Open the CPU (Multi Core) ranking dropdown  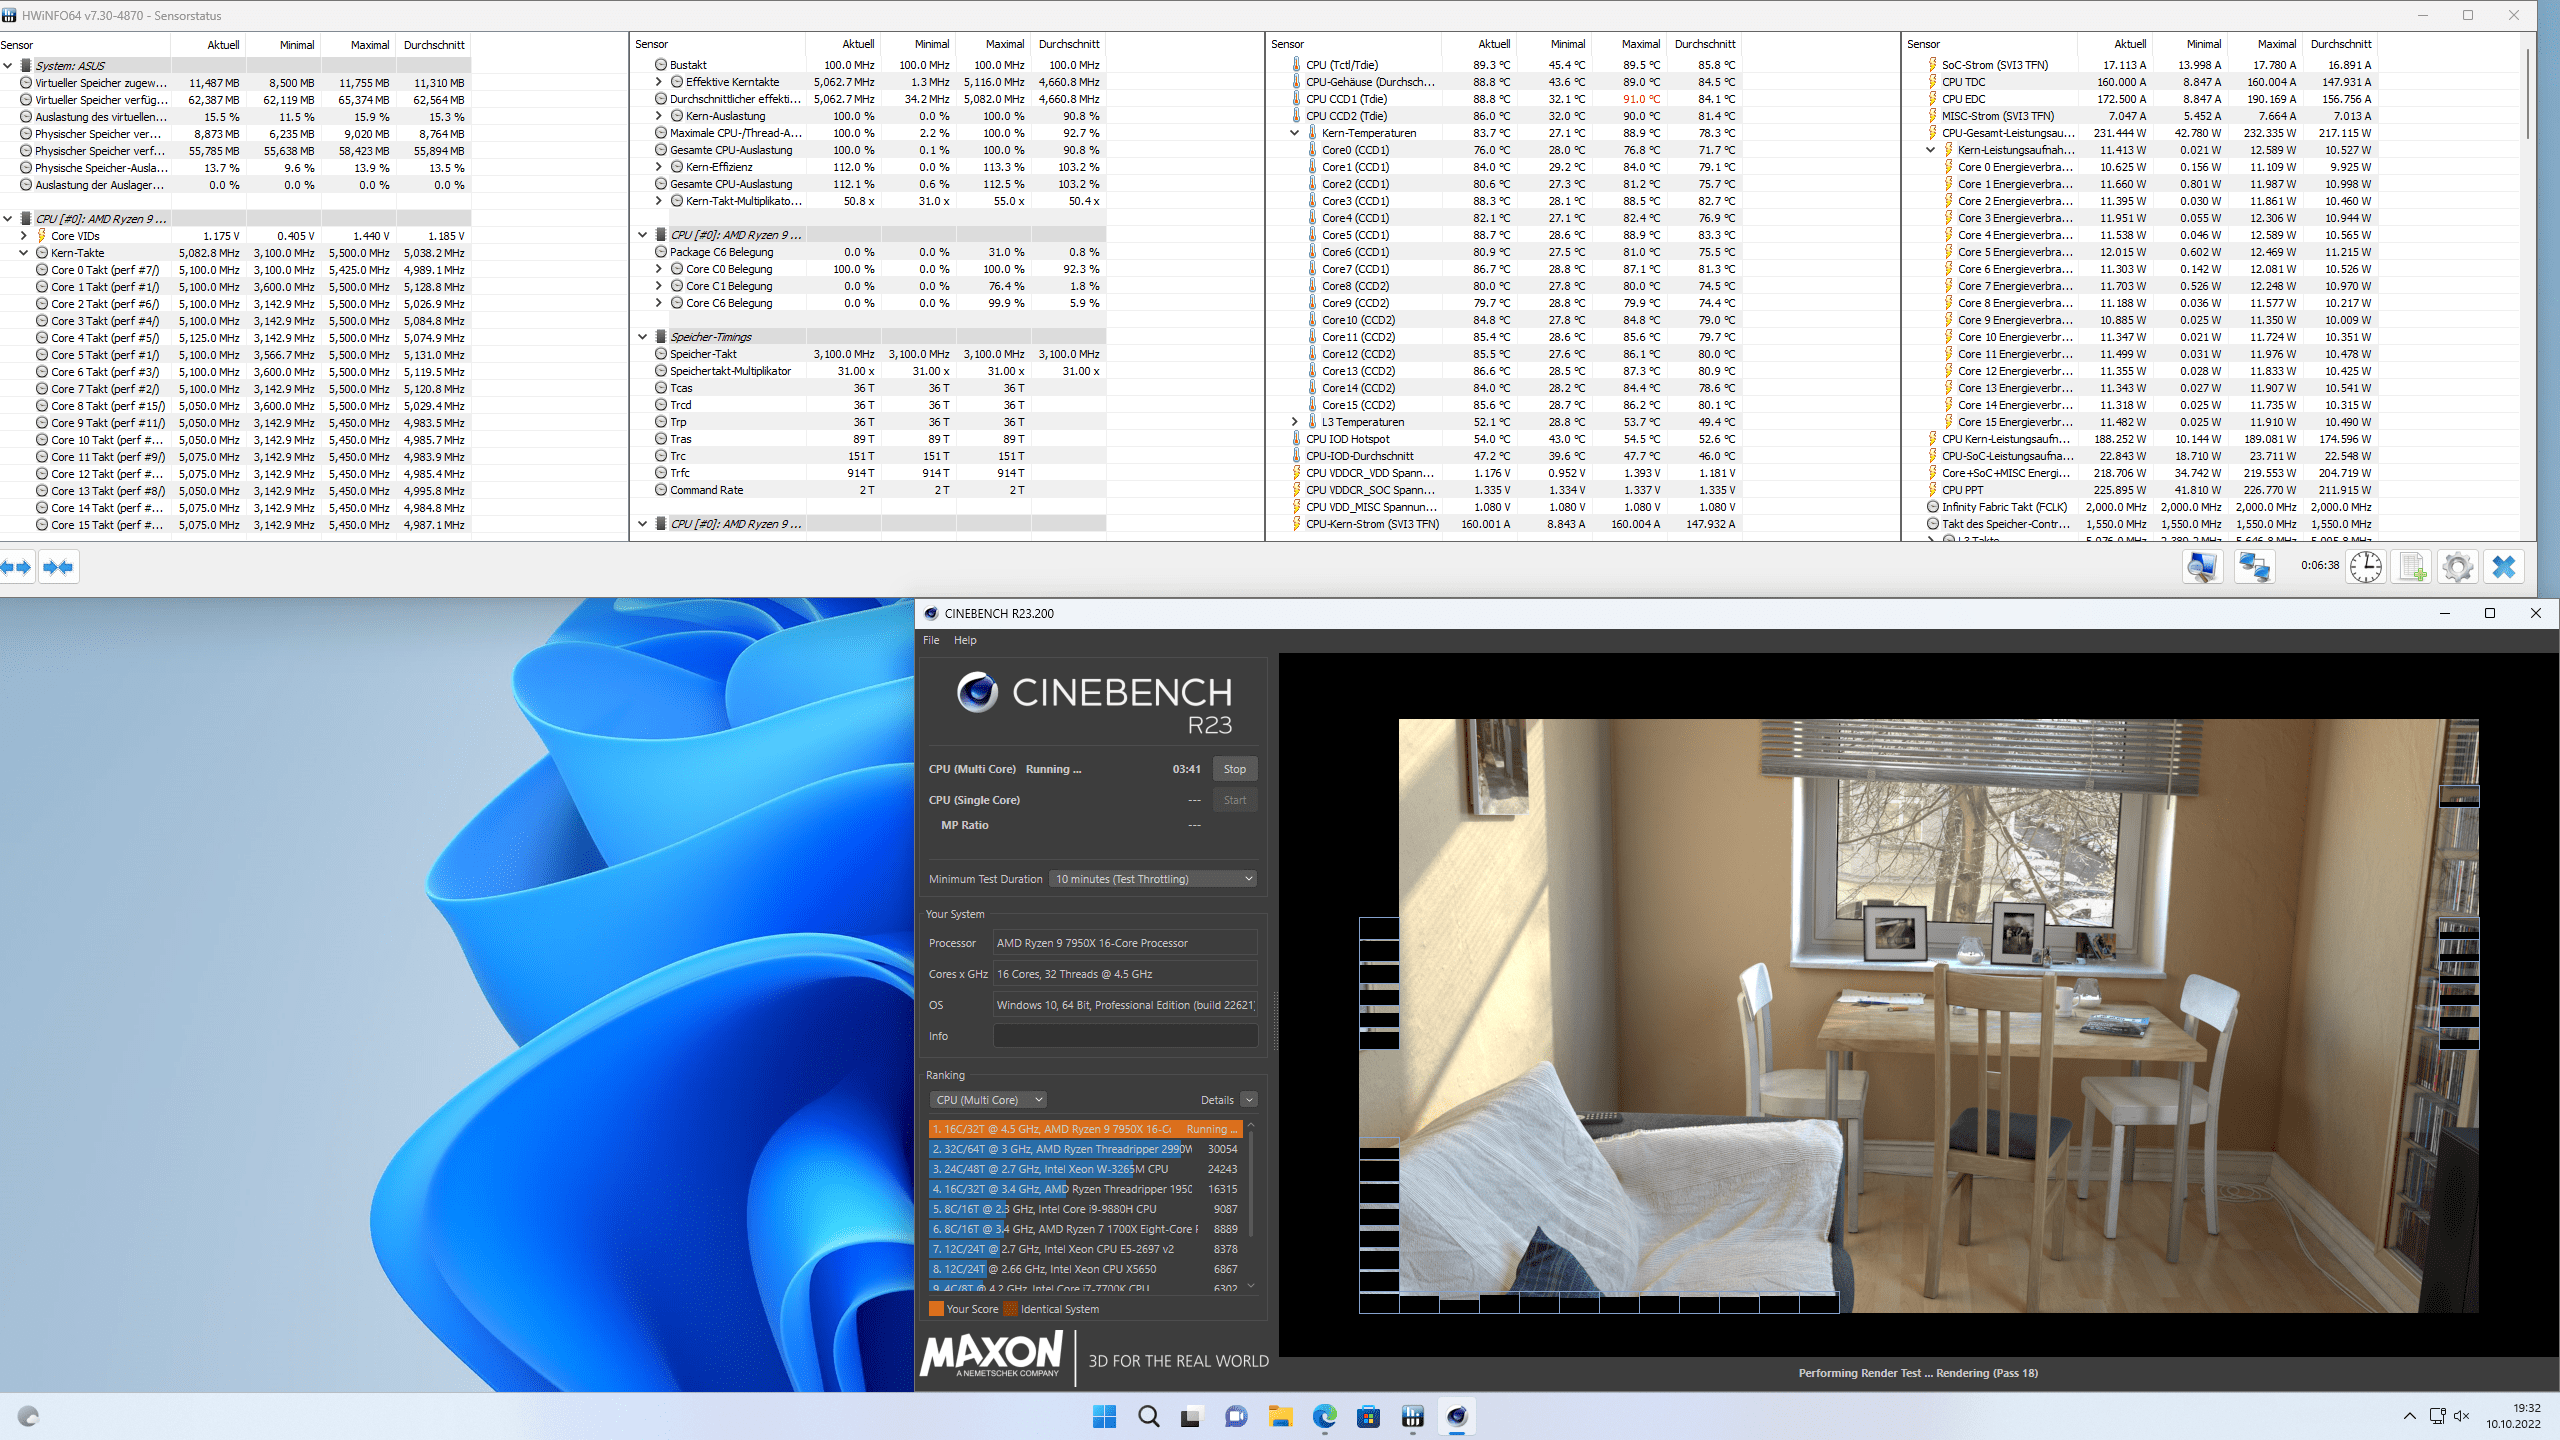click(x=988, y=1100)
